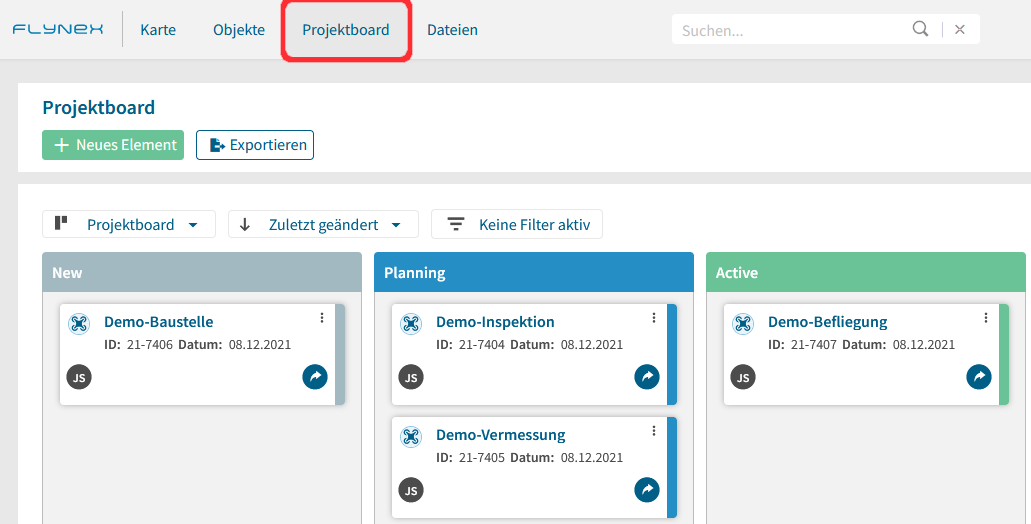Open the Keine Filter aktiv filter

pyautogui.click(x=517, y=224)
